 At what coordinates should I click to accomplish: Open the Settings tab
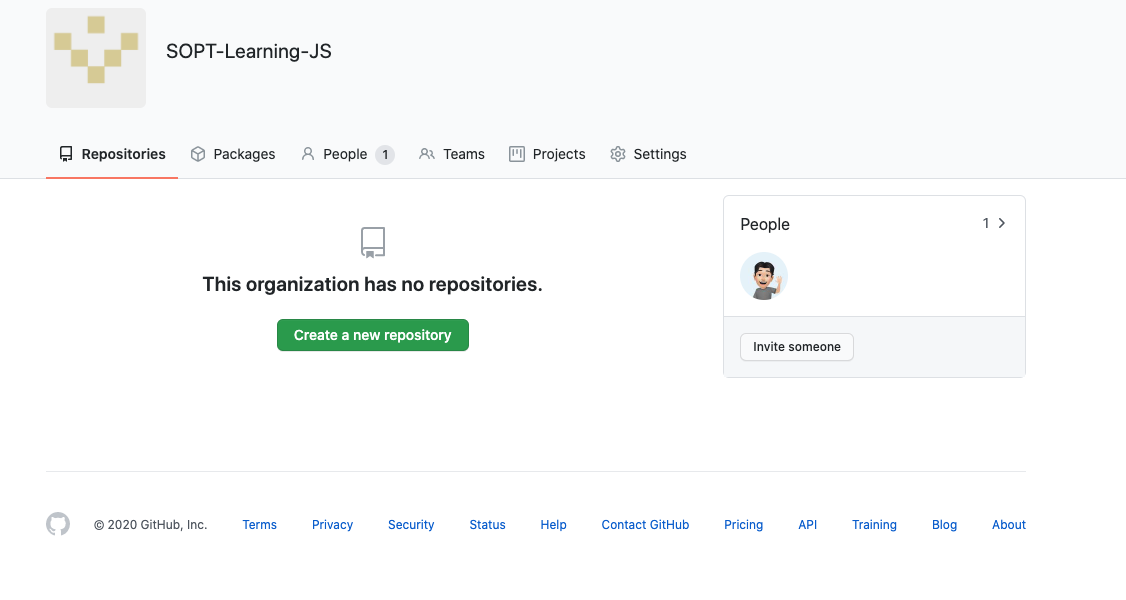click(648, 154)
